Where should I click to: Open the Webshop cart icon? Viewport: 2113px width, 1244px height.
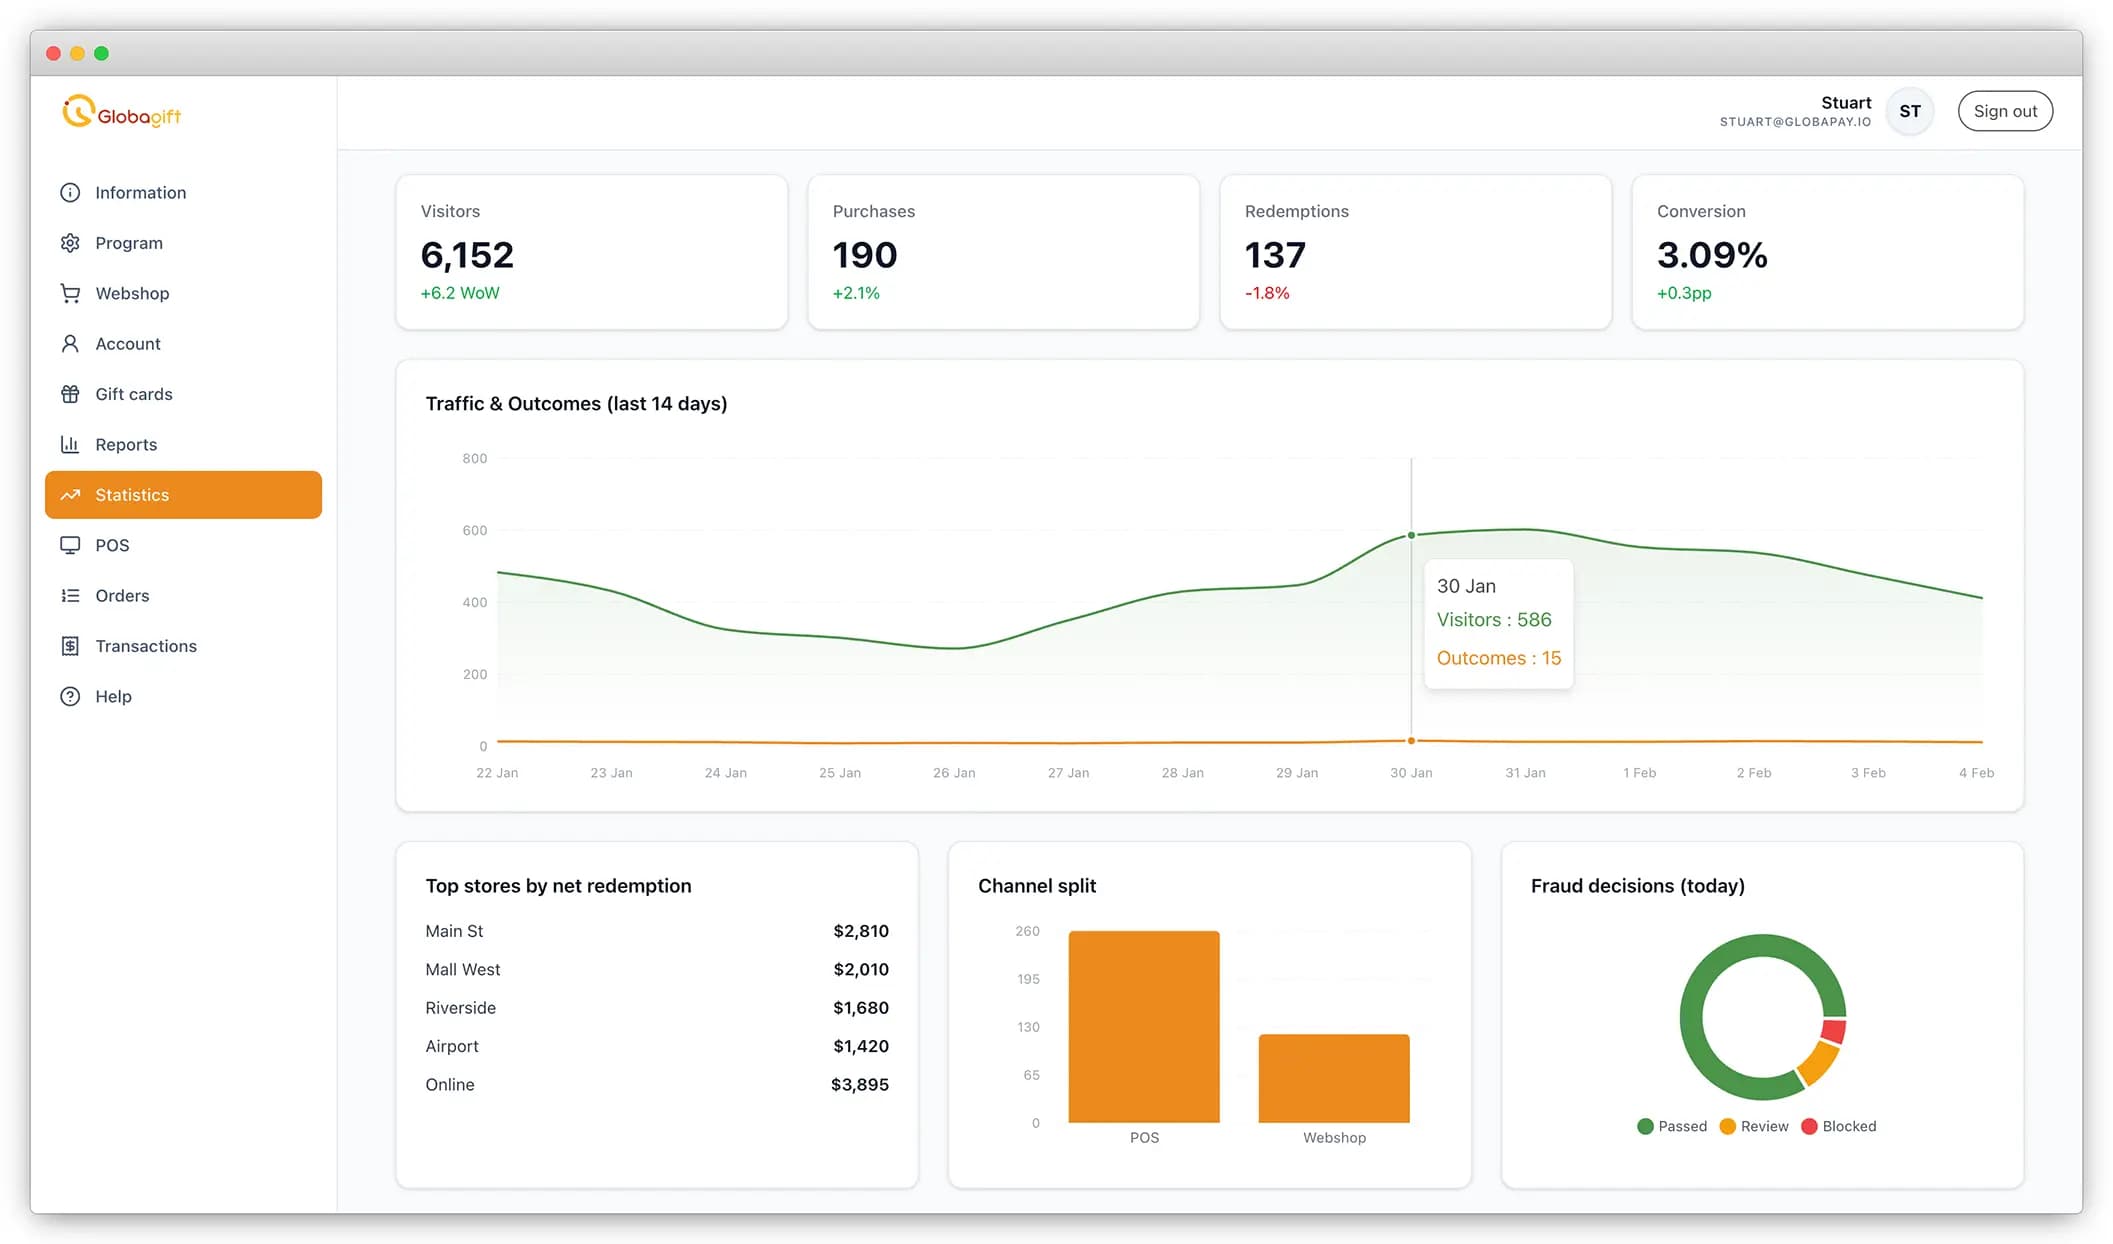click(70, 293)
